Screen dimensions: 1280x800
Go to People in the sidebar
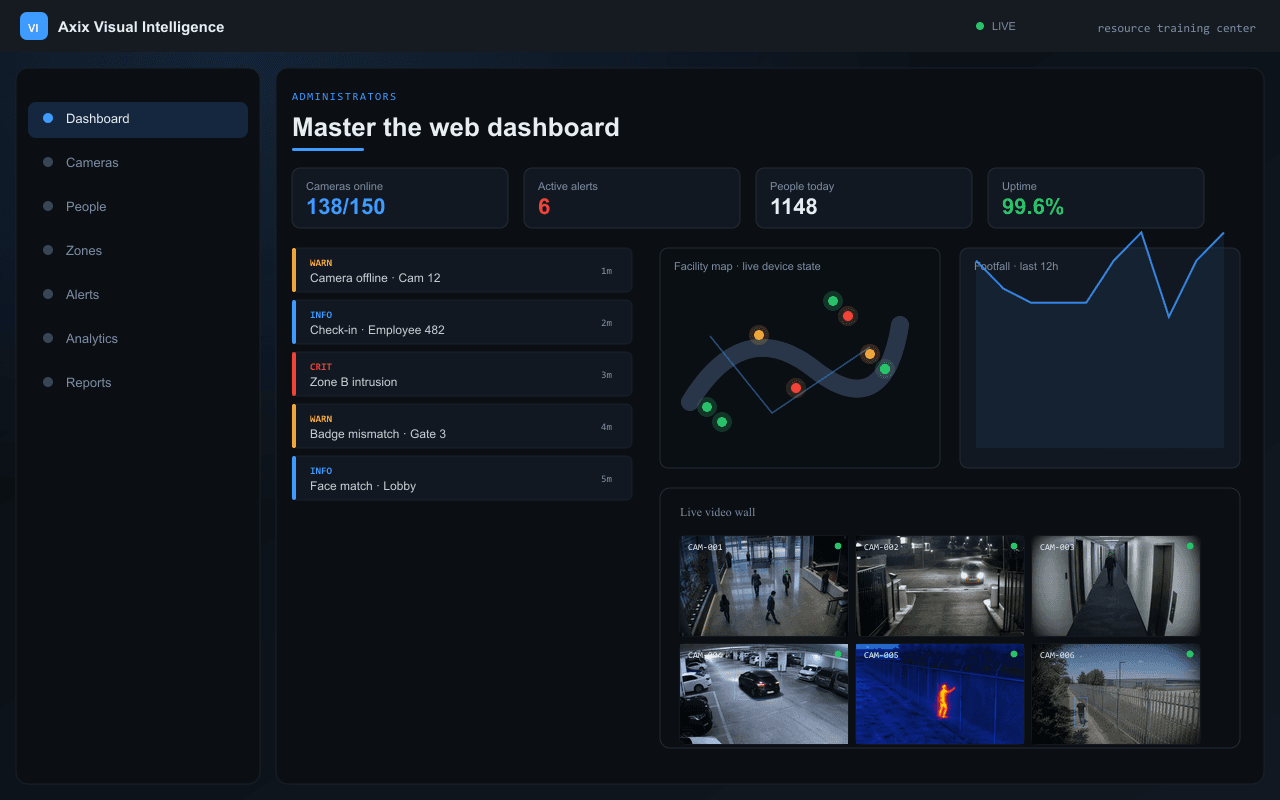(x=138, y=207)
